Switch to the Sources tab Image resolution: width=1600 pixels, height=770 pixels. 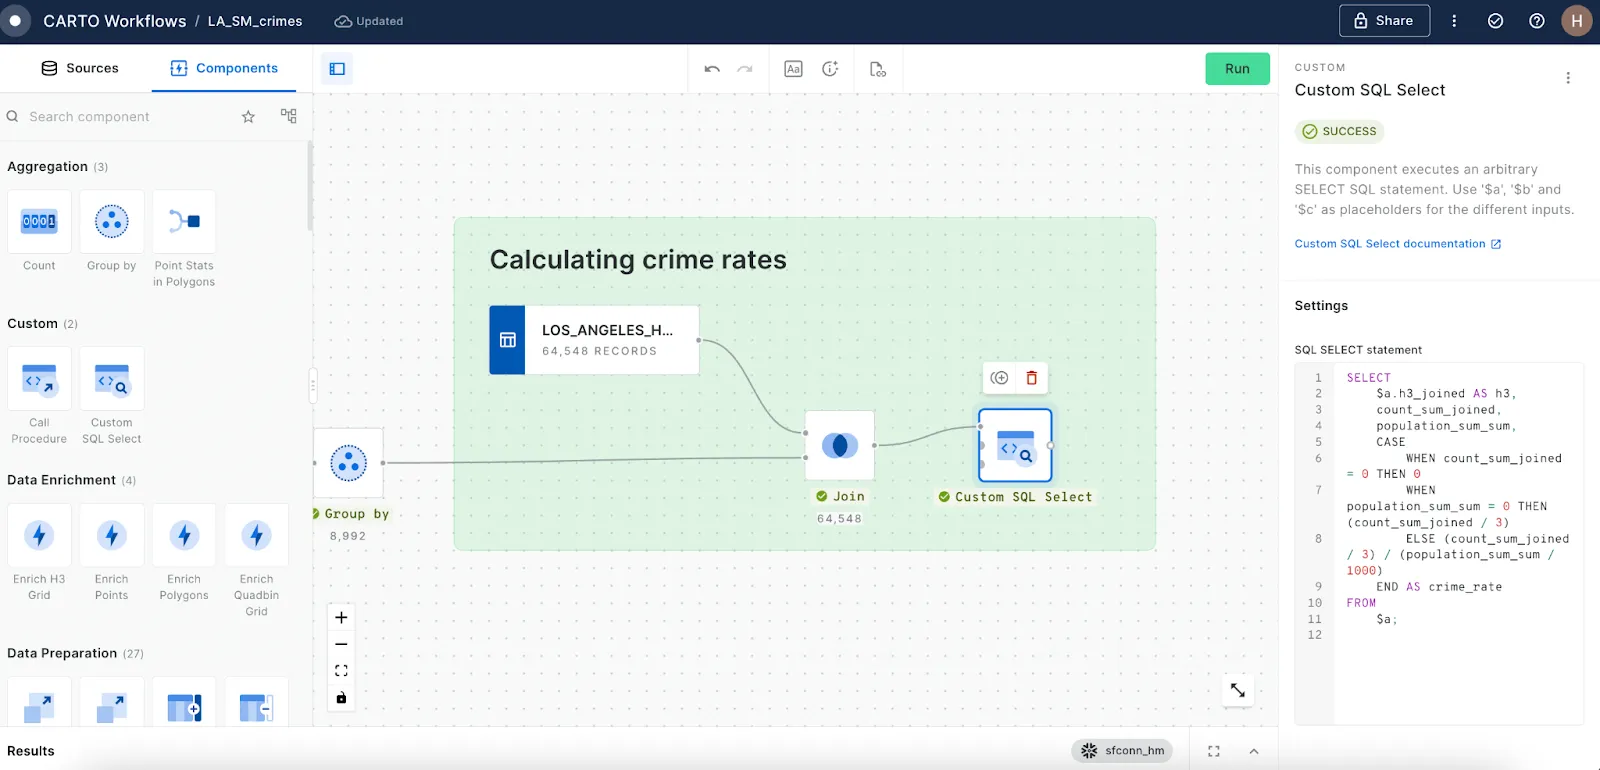[80, 68]
